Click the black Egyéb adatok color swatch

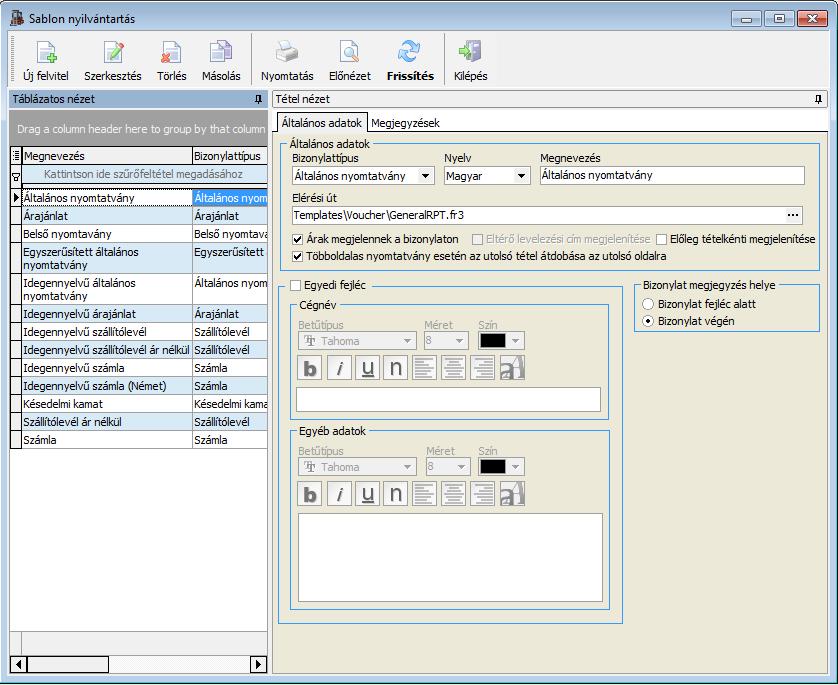pos(493,467)
